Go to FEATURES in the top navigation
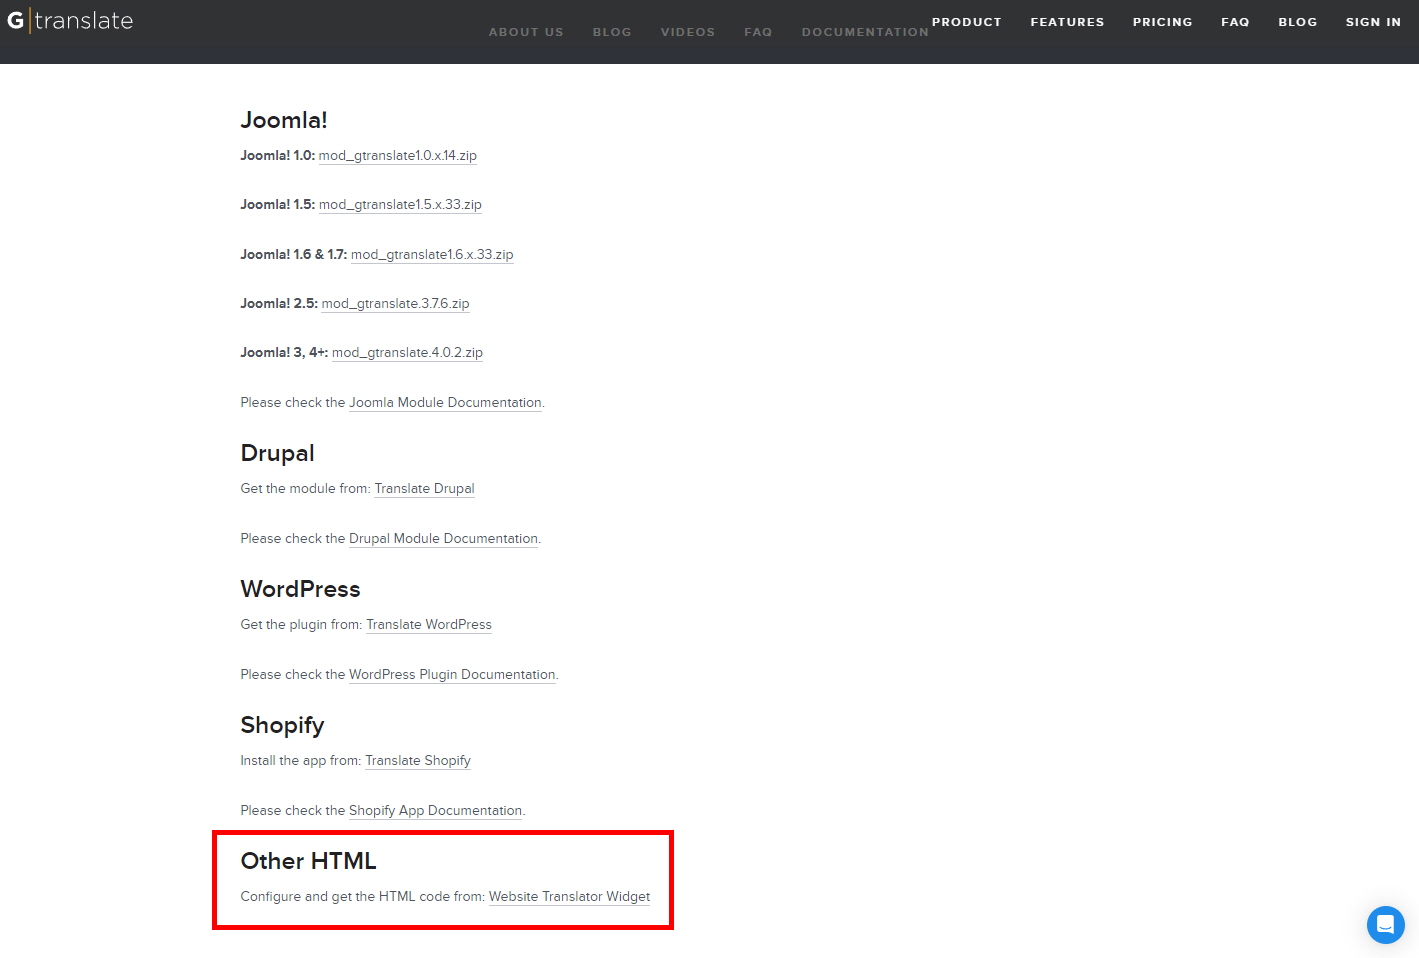 (x=1067, y=22)
